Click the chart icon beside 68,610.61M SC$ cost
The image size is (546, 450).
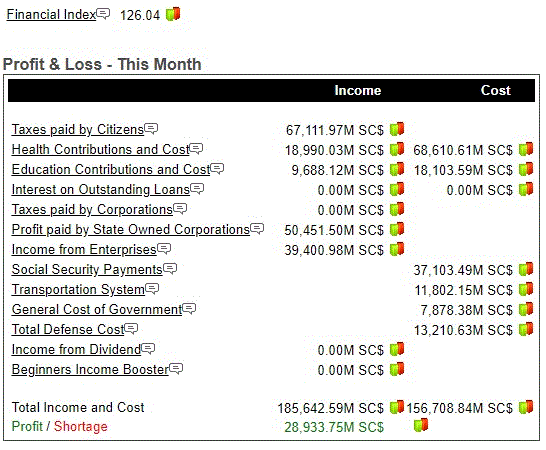[x=526, y=149]
